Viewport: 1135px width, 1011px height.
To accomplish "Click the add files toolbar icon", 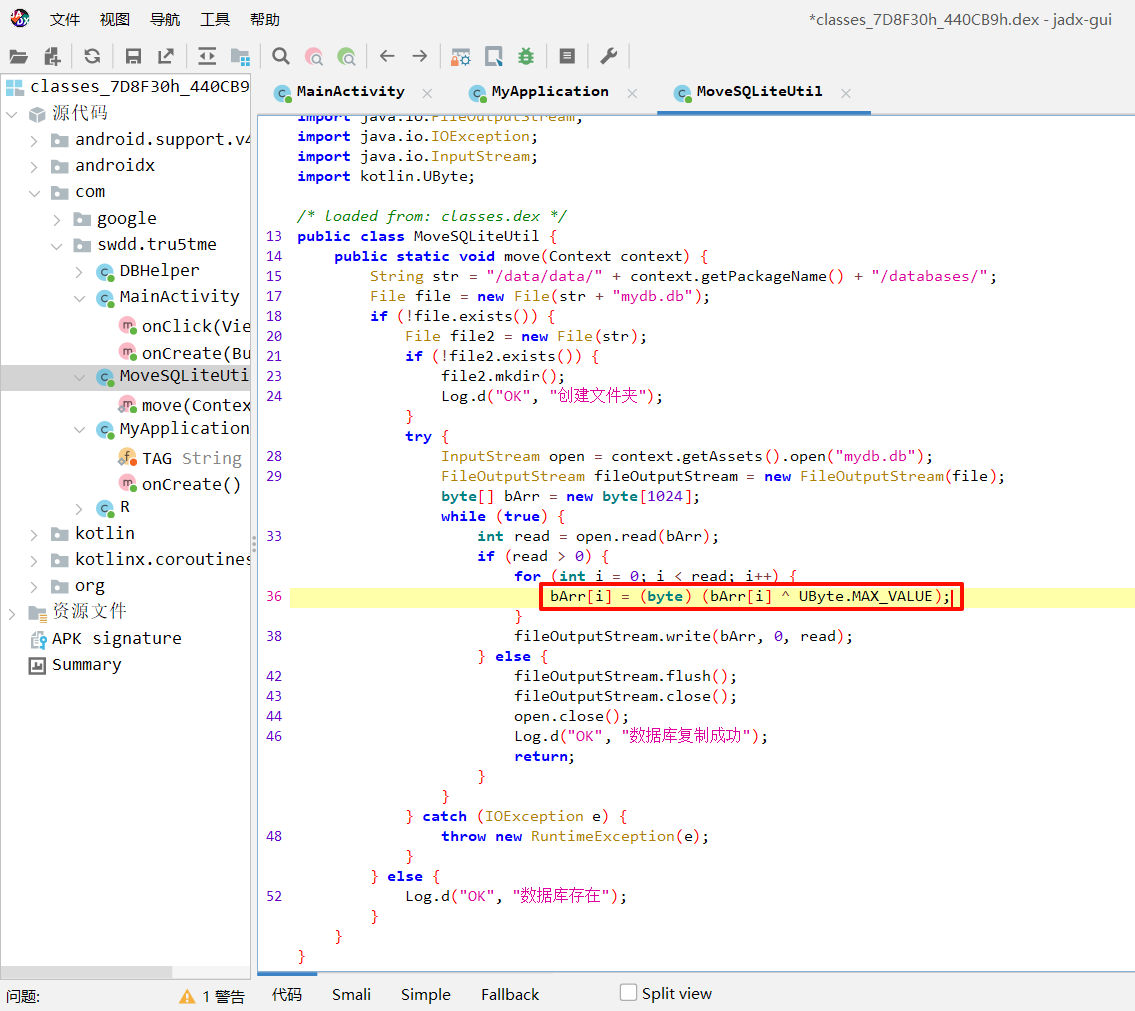I will click(50, 56).
